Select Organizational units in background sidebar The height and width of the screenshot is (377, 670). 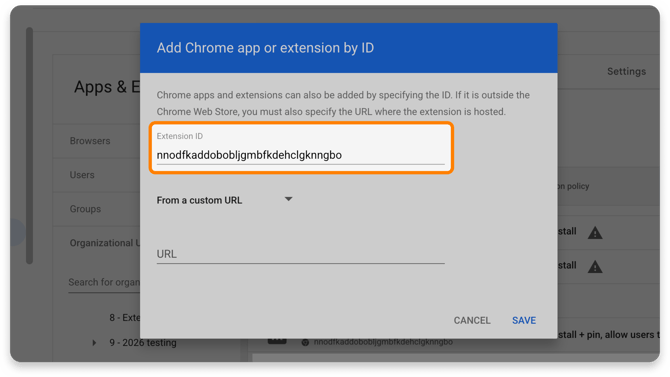click(x=105, y=243)
